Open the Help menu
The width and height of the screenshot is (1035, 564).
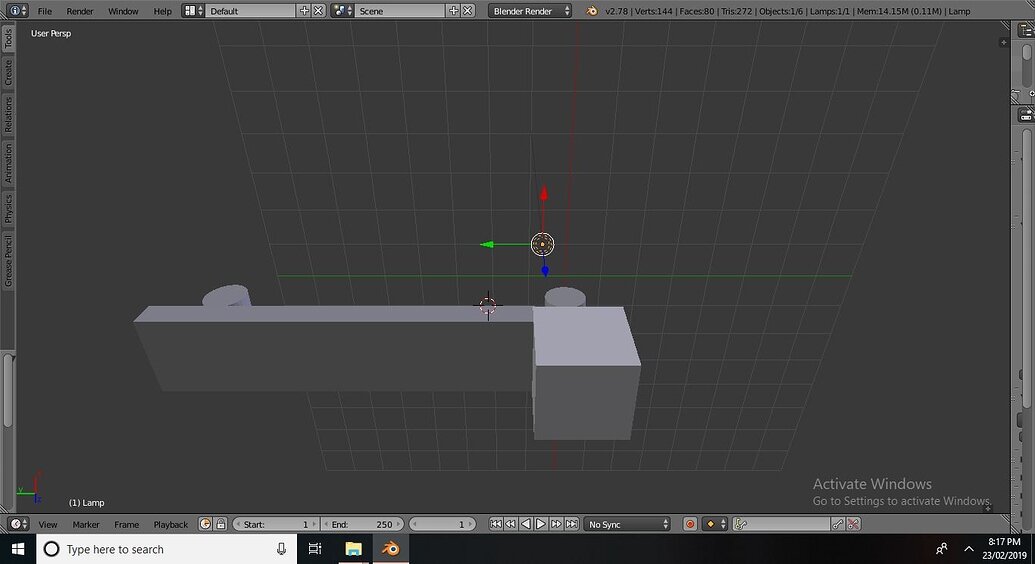point(162,11)
